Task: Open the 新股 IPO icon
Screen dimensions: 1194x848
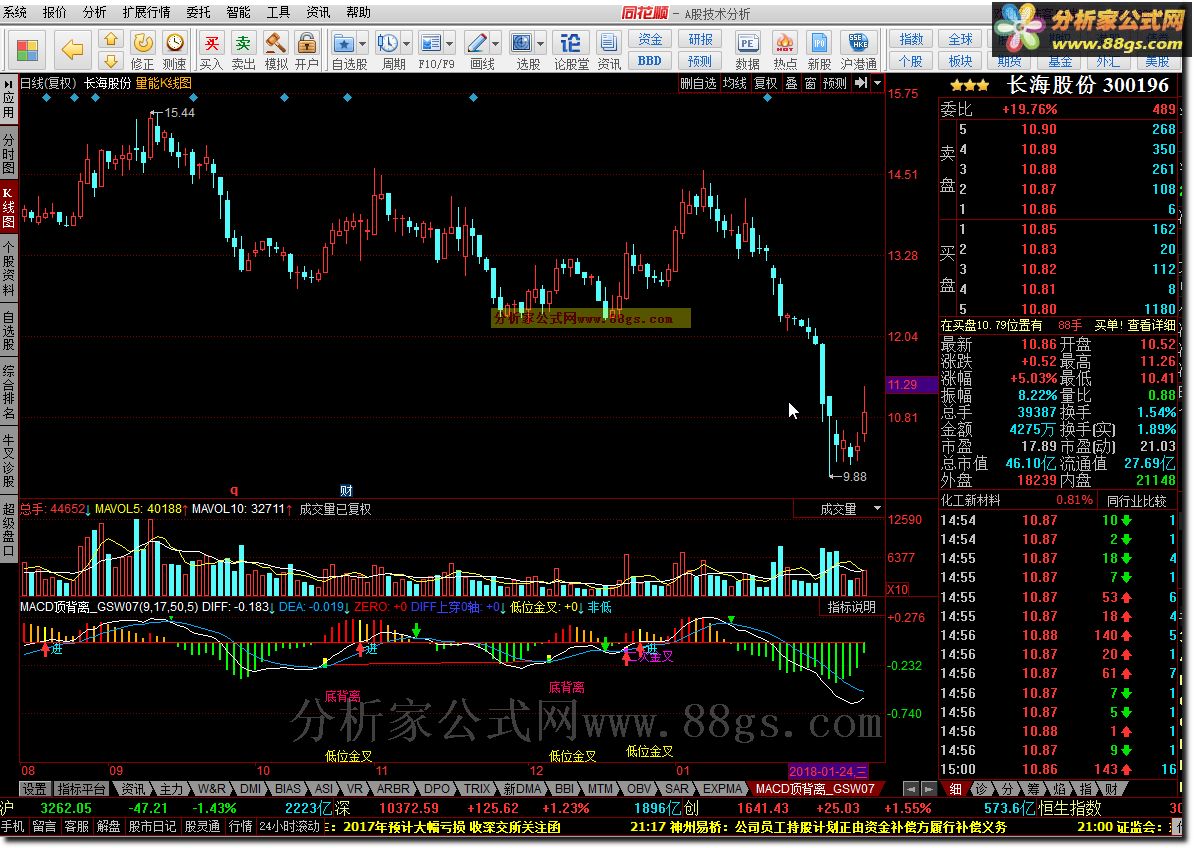Action: (819, 50)
